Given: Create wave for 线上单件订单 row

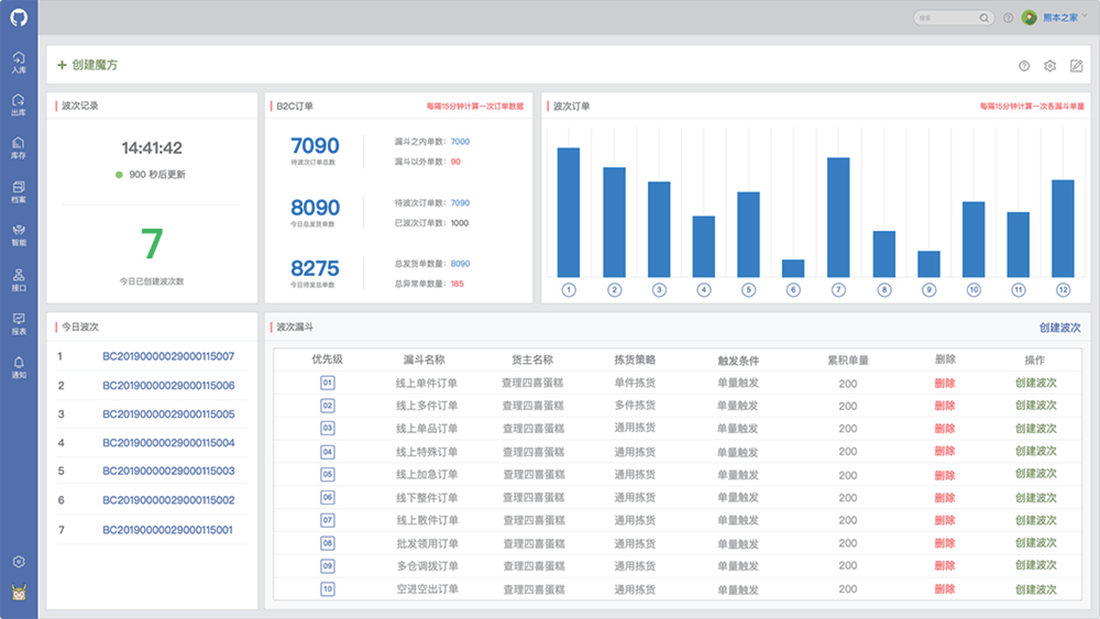Looking at the screenshot, I should (x=1035, y=383).
